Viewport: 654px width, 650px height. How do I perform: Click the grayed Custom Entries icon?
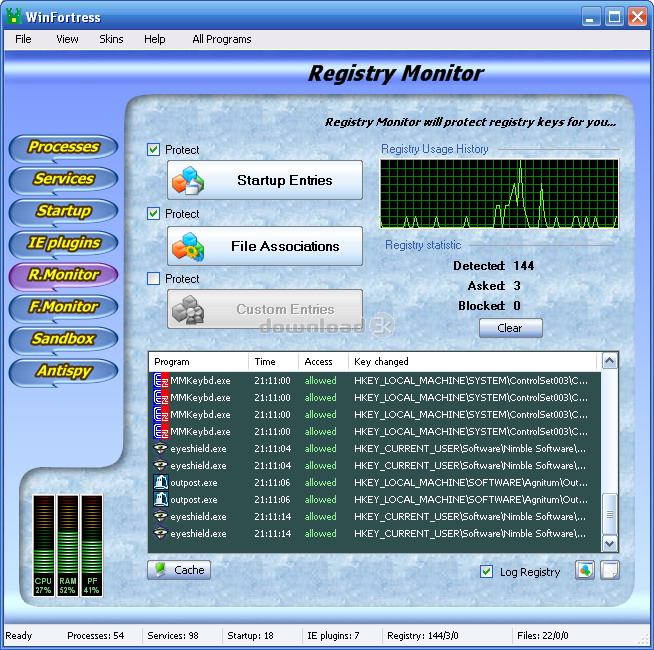188,310
